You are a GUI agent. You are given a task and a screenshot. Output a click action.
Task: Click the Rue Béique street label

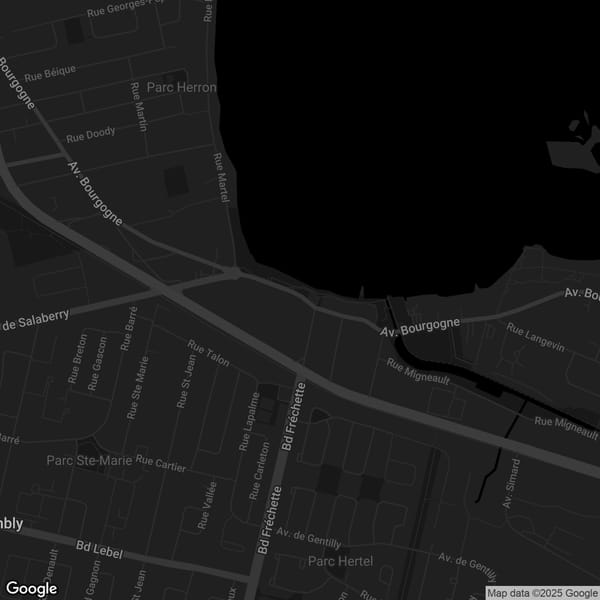[x=49, y=74]
